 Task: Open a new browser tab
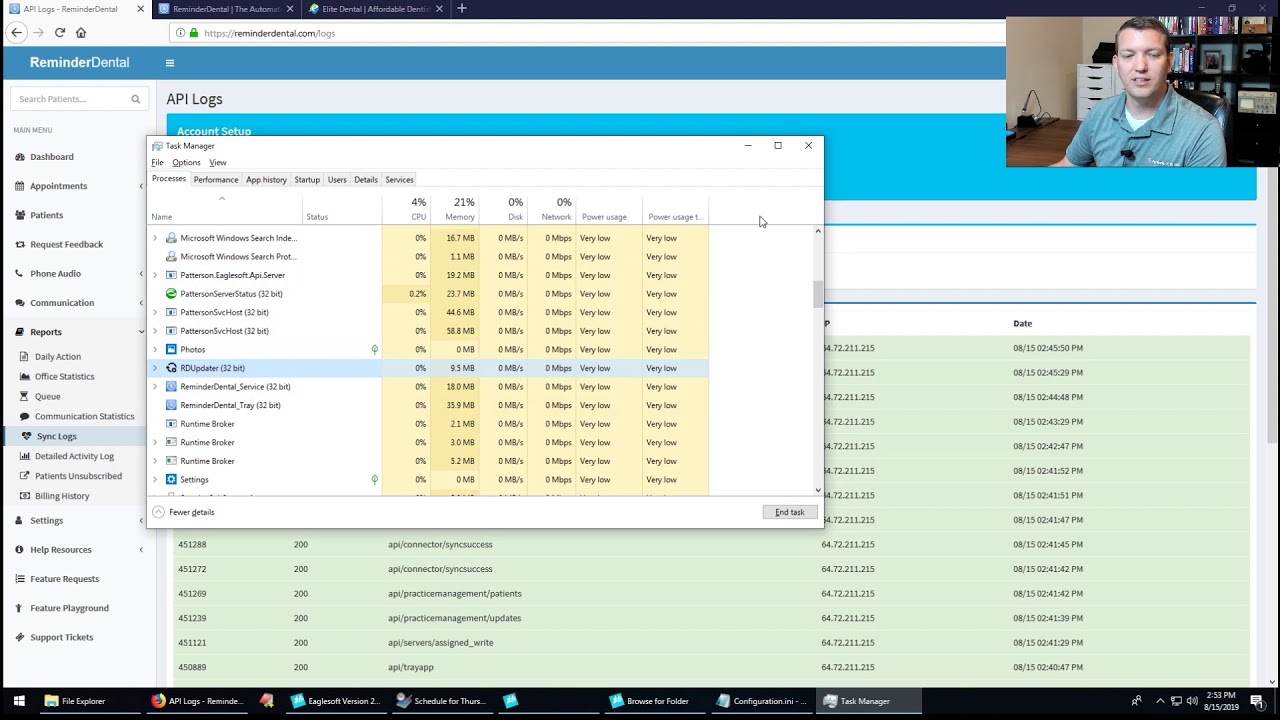click(461, 9)
